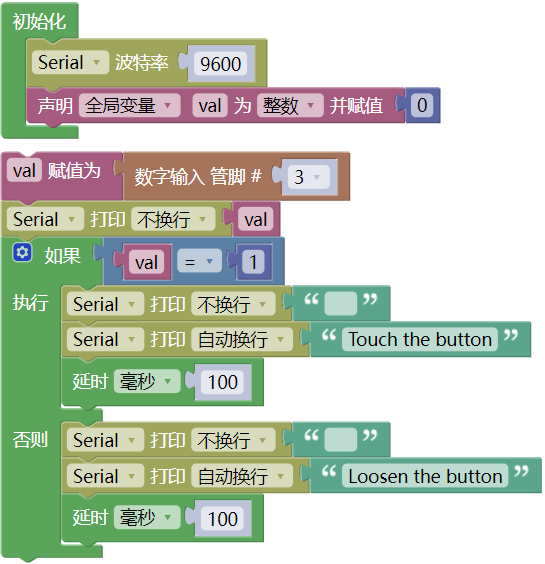Click the val field in the 赋值为 block

coord(24,170)
